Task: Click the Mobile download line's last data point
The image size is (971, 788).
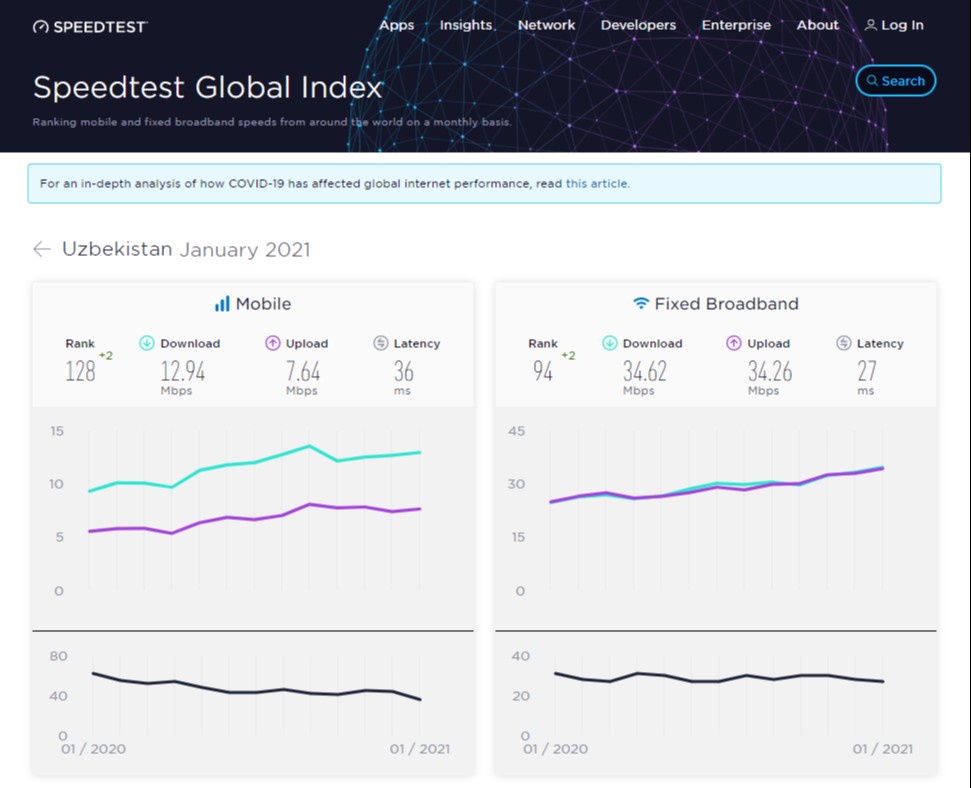Action: [420, 452]
